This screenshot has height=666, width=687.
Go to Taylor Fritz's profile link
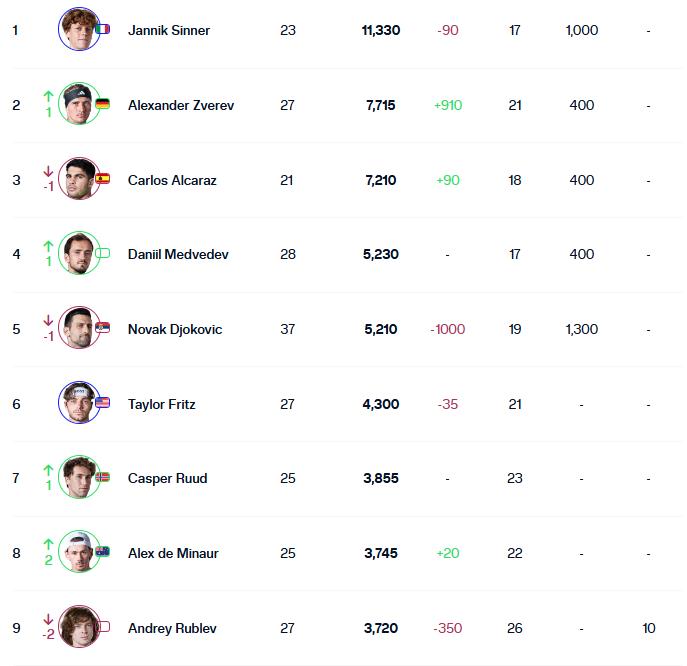pyautogui.click(x=161, y=404)
